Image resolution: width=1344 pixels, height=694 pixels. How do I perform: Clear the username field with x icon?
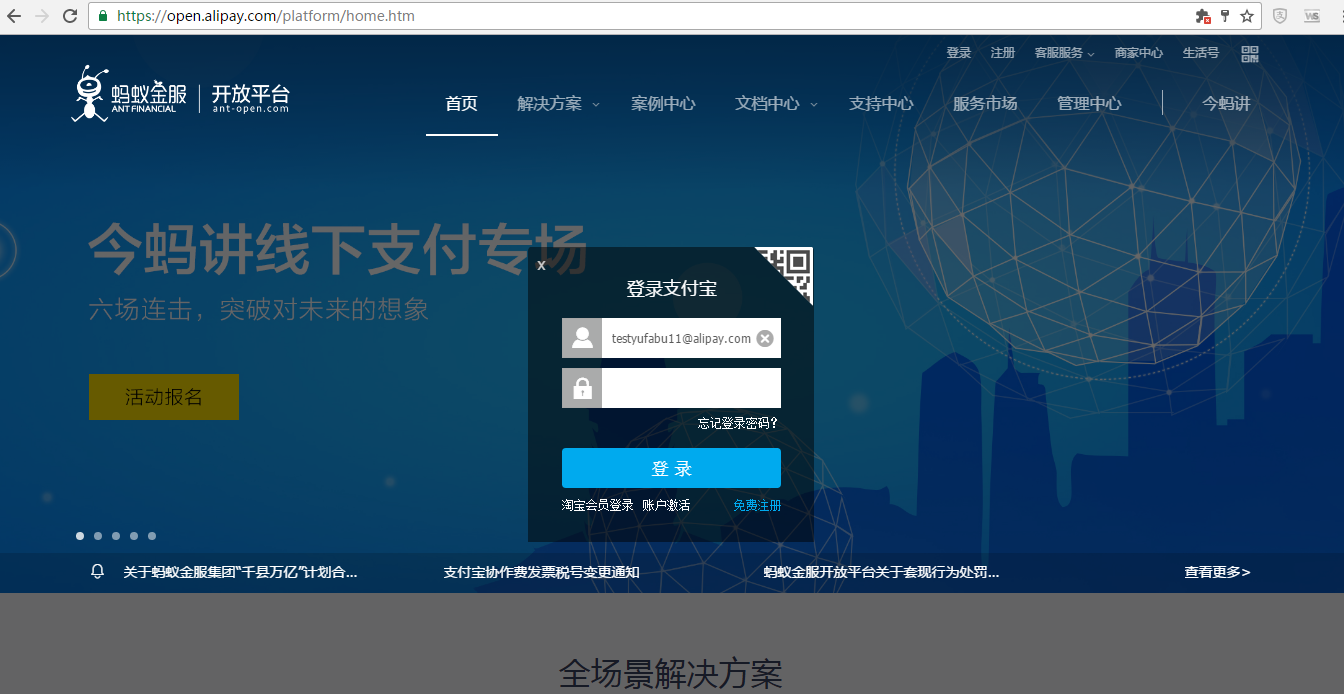click(x=765, y=338)
